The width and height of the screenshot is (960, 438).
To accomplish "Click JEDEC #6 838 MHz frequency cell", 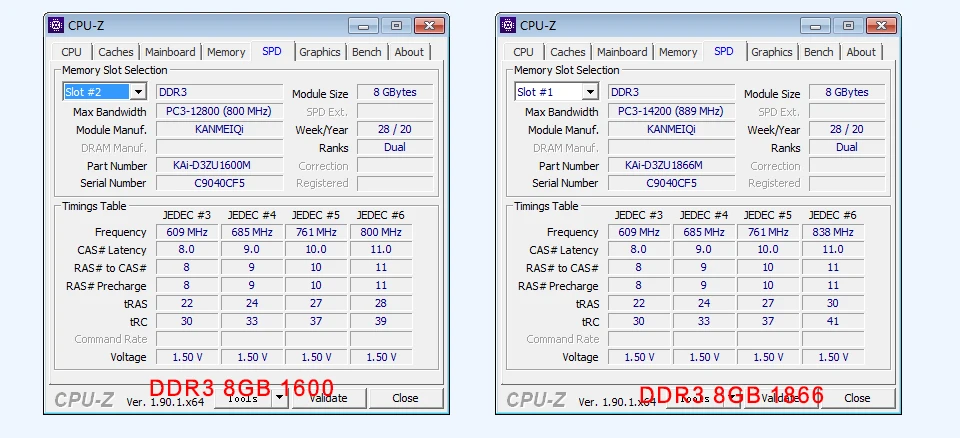I will click(833, 232).
